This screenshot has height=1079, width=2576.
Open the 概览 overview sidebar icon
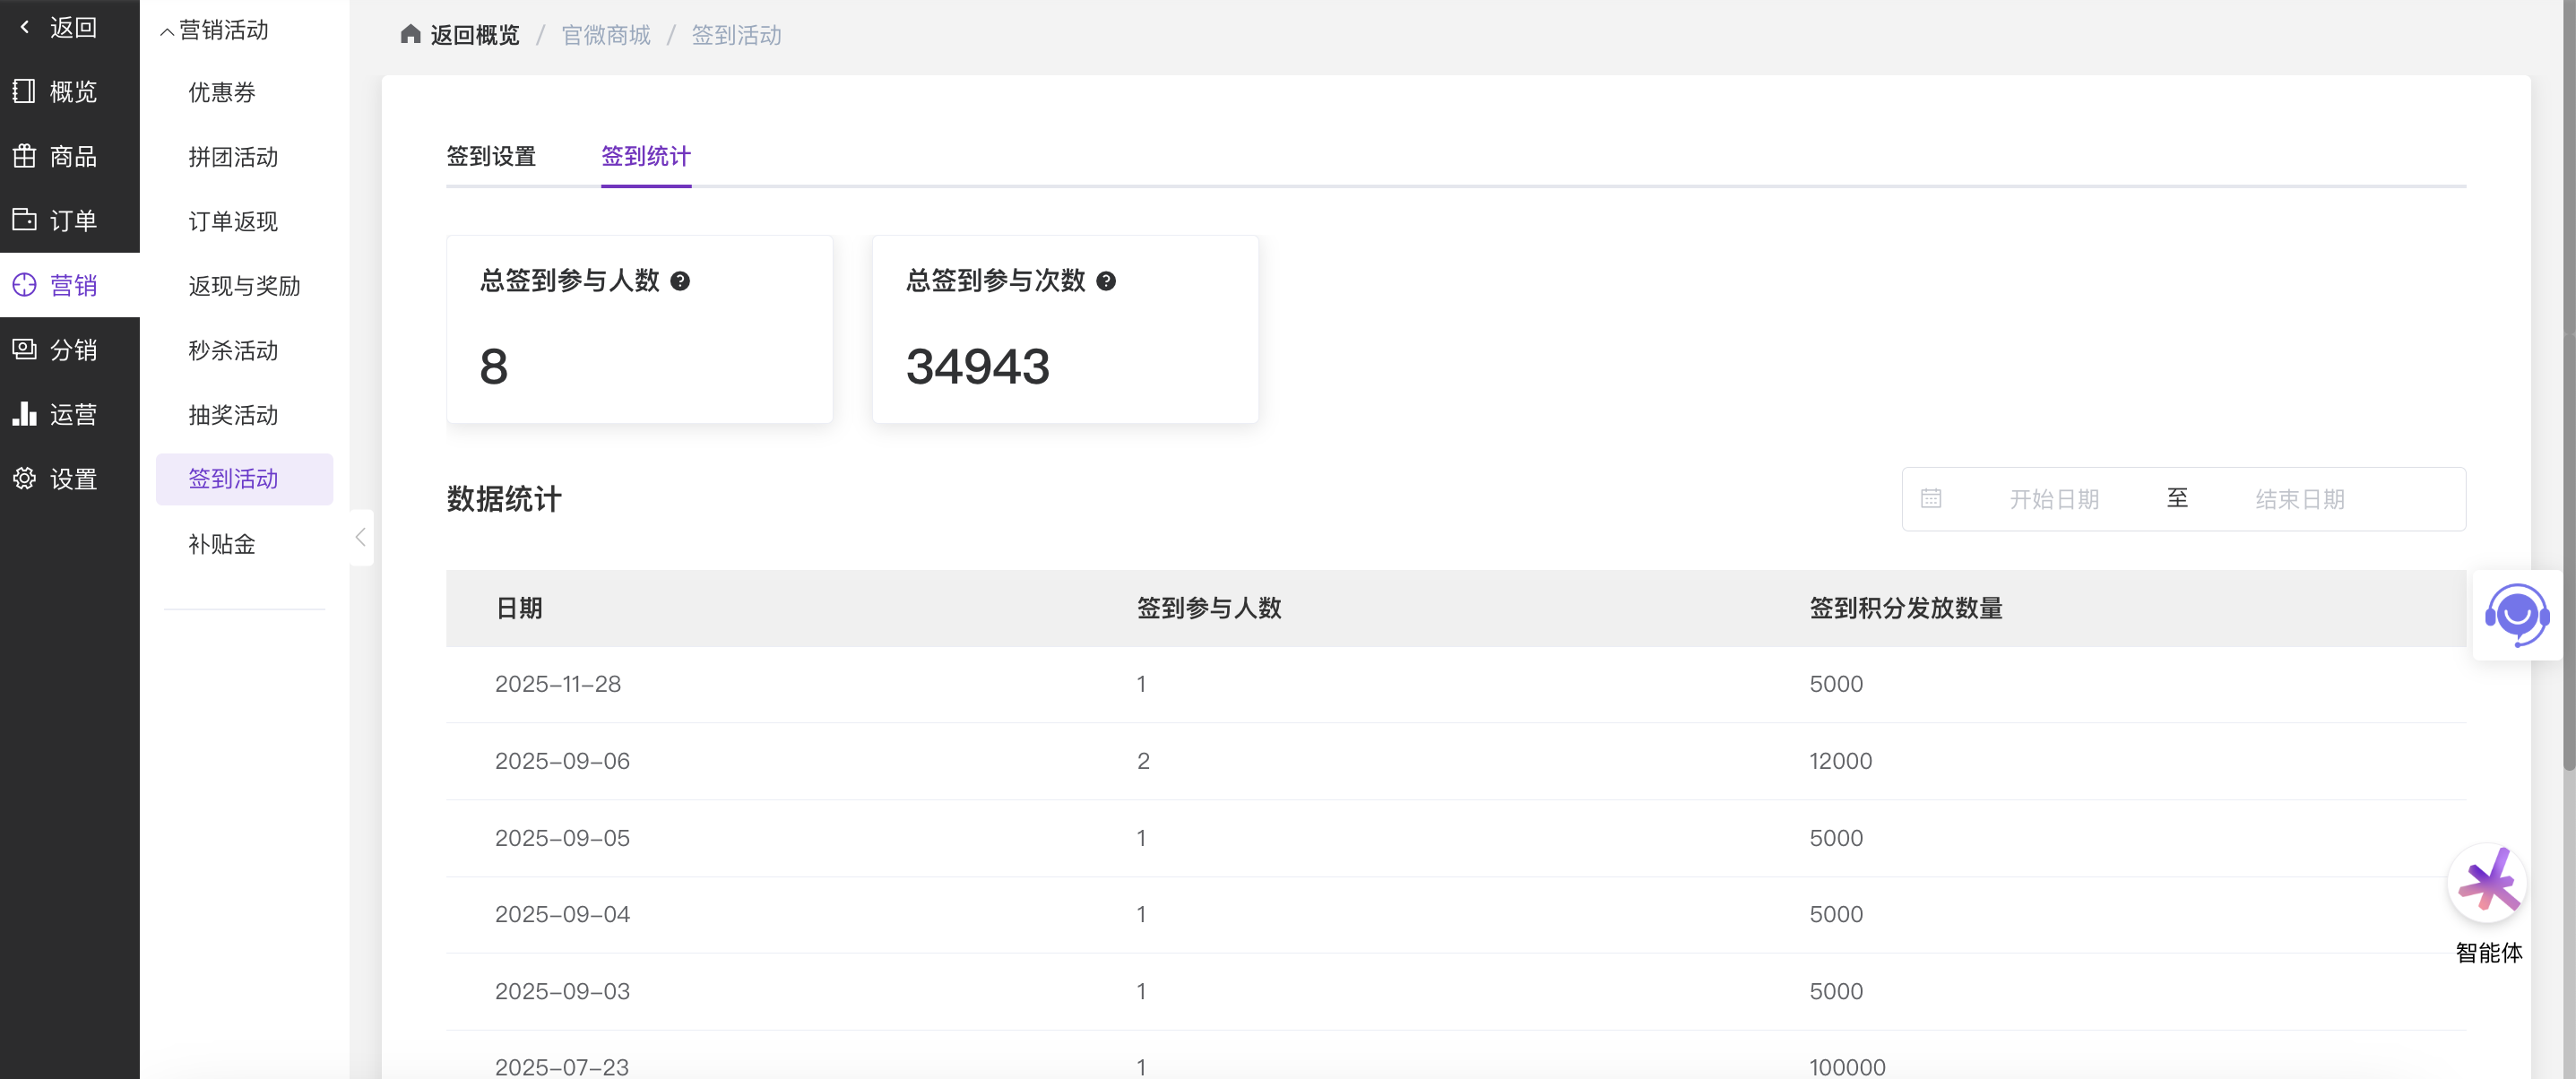point(24,92)
